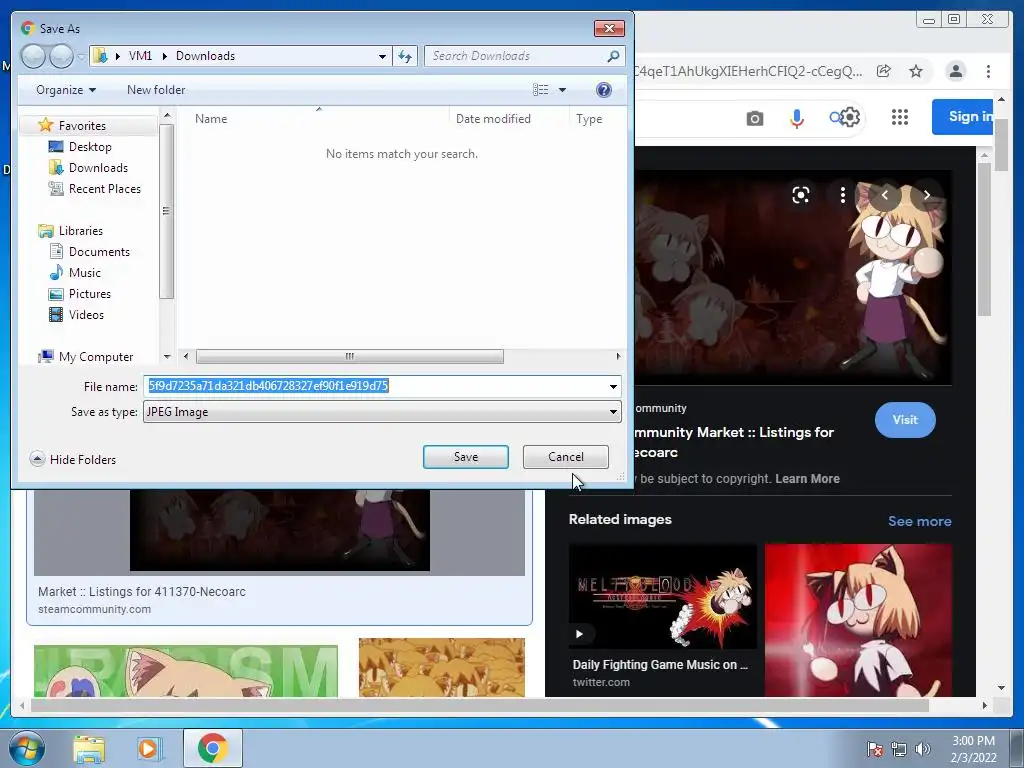Open Chrome's three-dot menu
The image size is (1024, 768).
[988, 71]
